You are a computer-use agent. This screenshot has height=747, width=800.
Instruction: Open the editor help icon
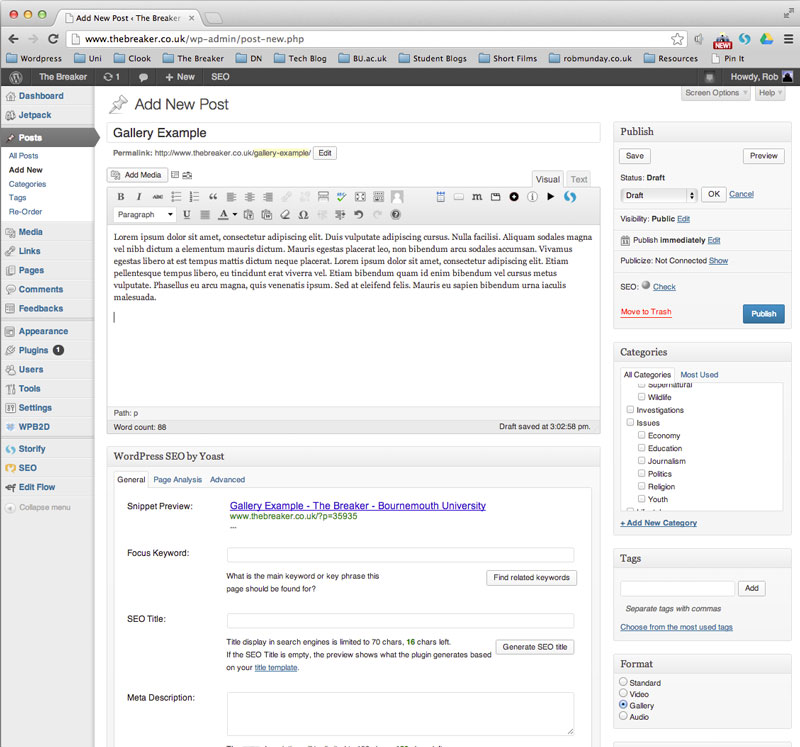pos(395,215)
